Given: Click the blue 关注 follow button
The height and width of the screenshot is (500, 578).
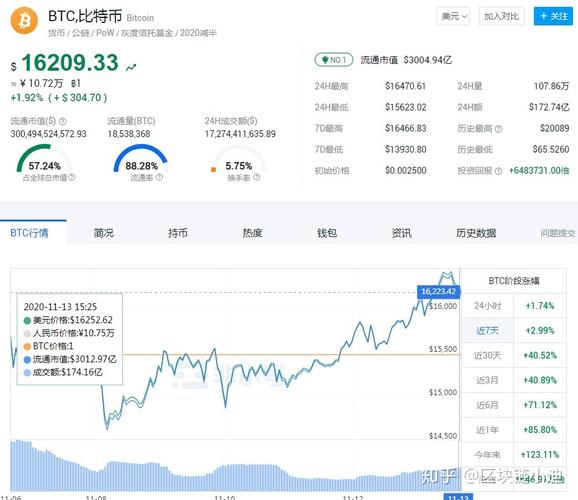Looking at the screenshot, I should (x=553, y=16).
